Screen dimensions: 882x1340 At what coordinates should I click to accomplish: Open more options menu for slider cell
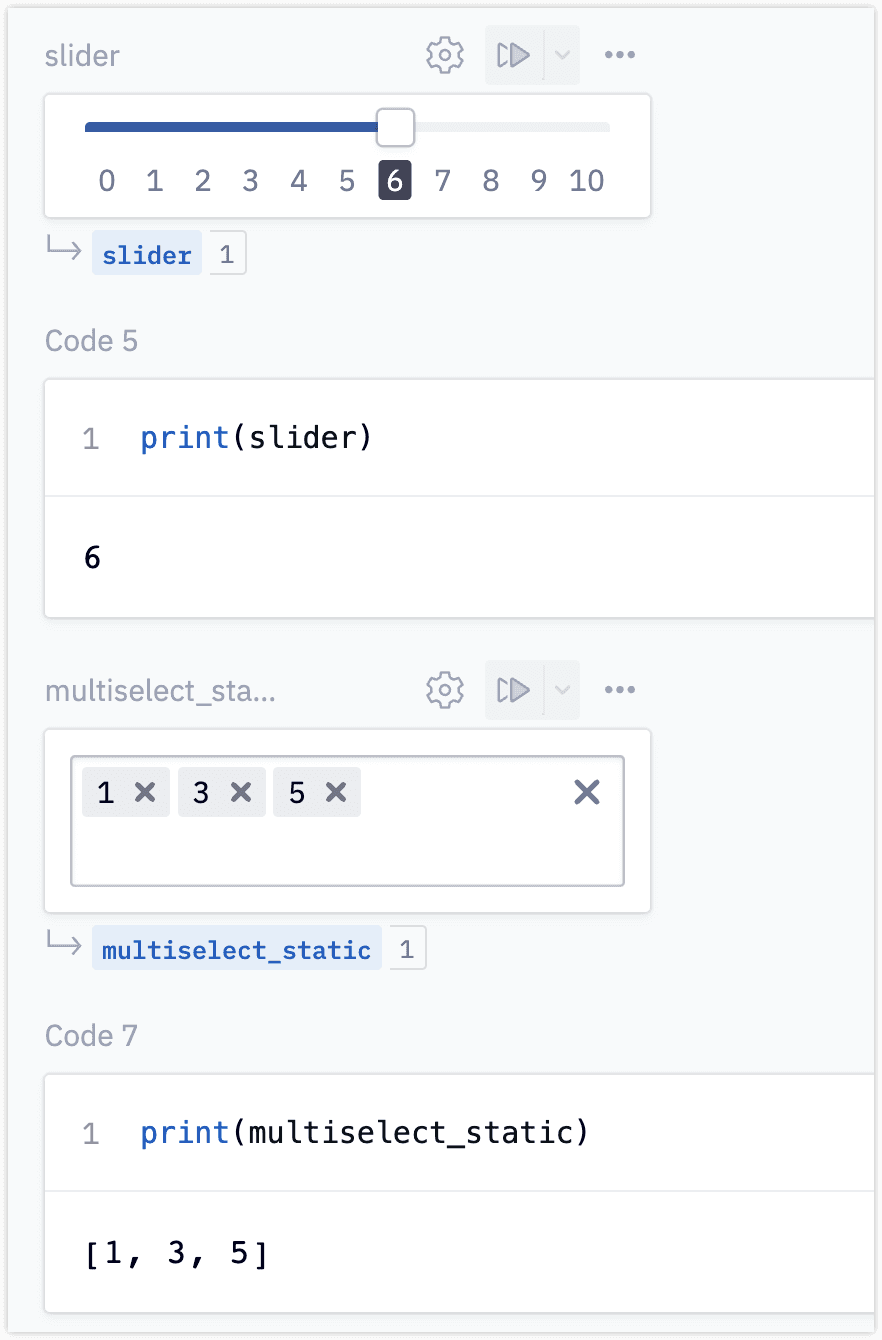[620, 55]
